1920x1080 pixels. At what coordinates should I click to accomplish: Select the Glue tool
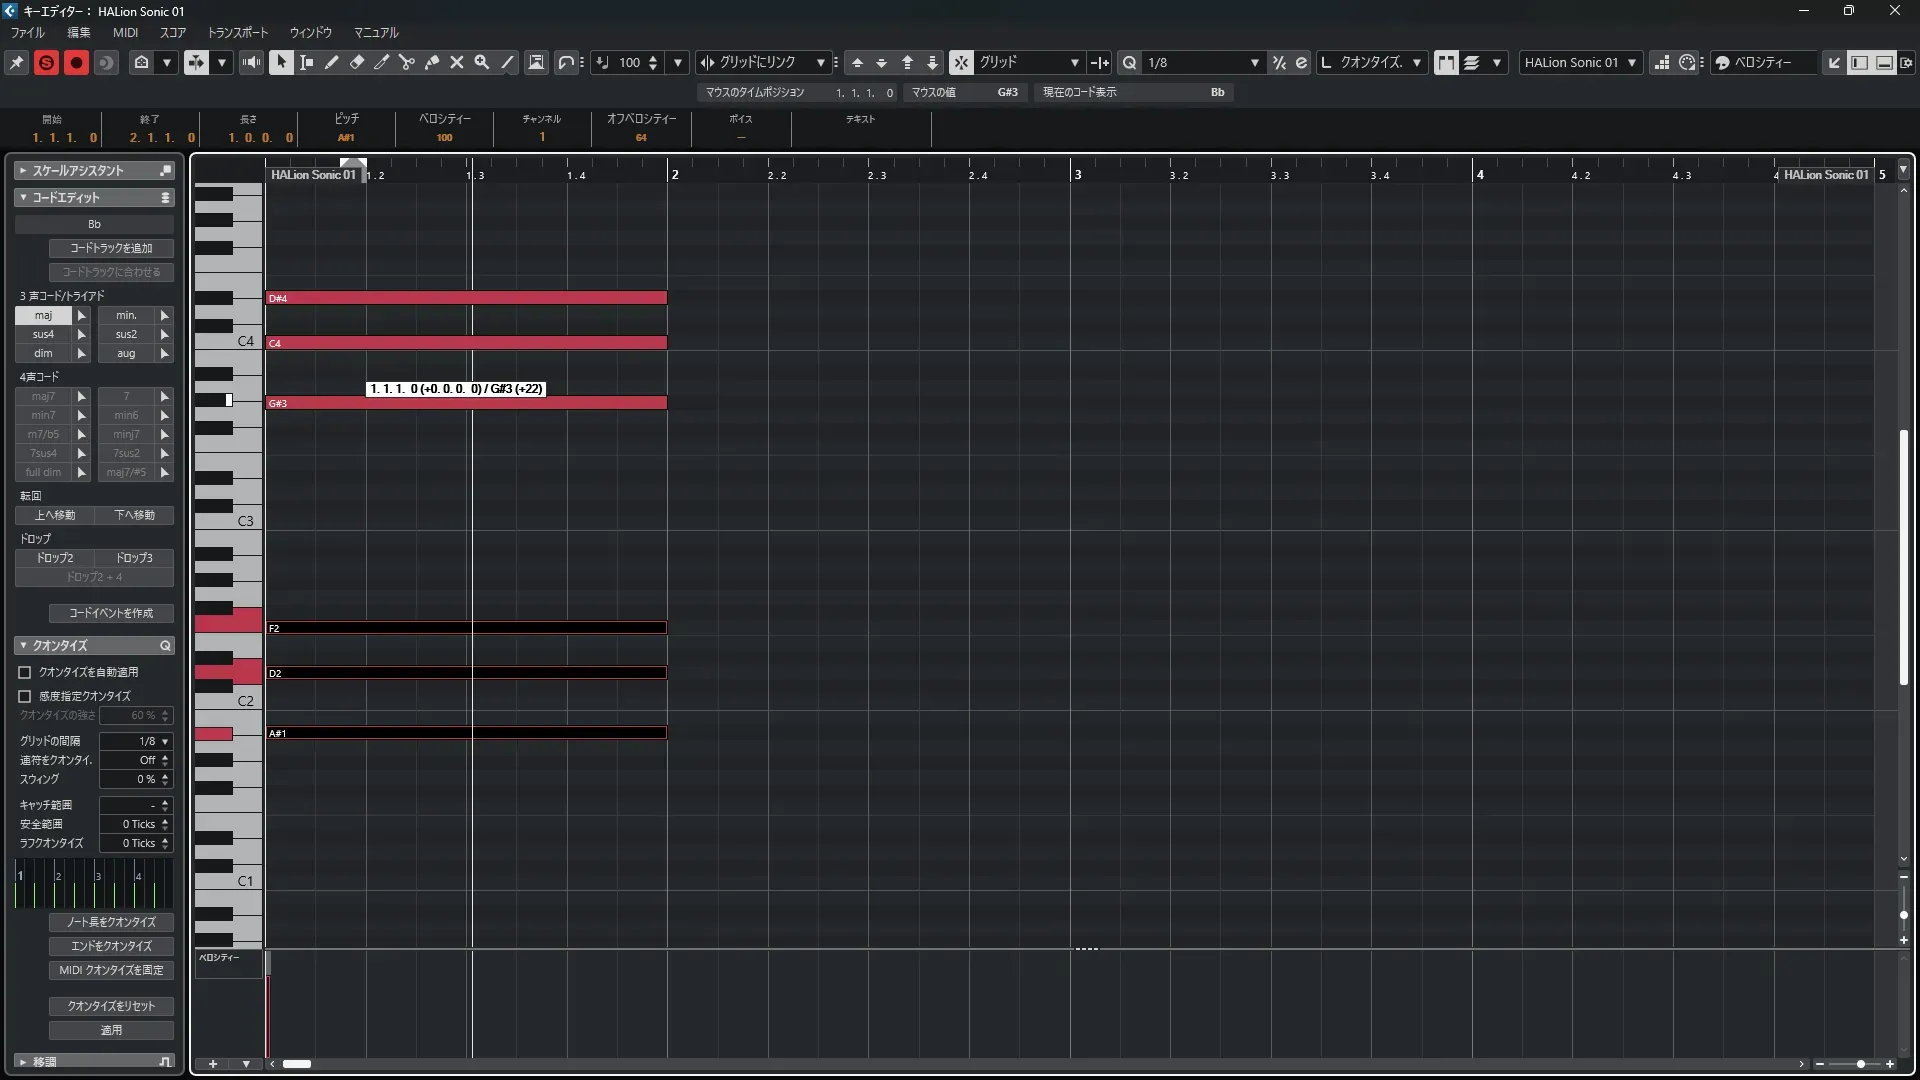(431, 62)
